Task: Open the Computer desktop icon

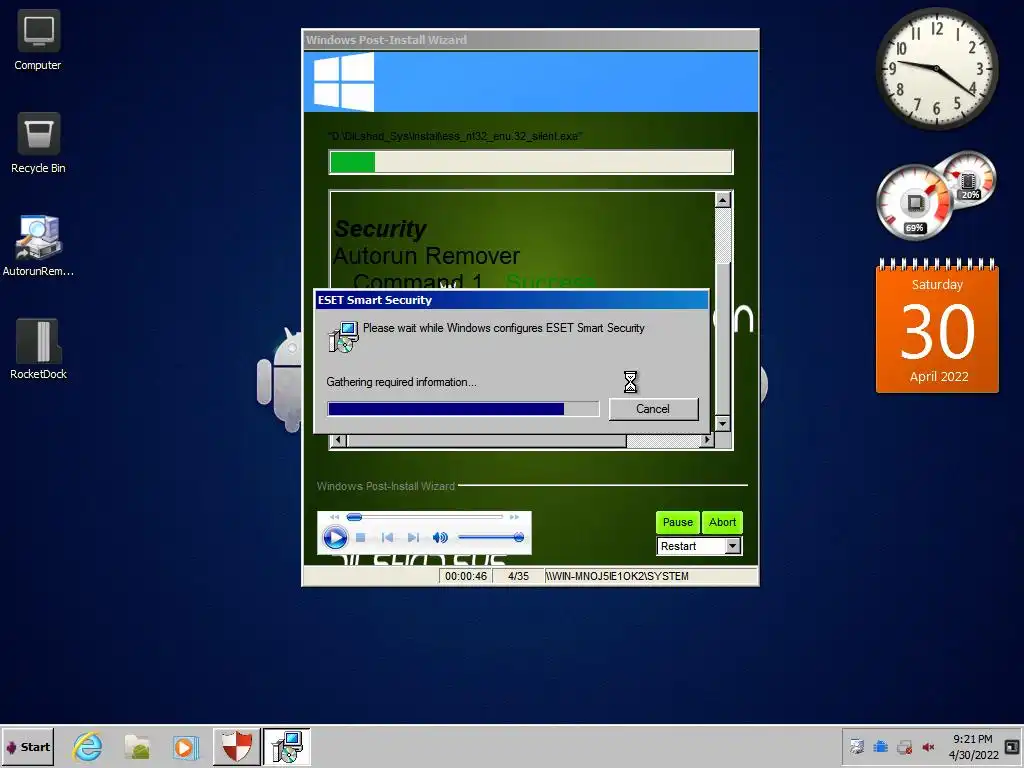Action: click(38, 40)
